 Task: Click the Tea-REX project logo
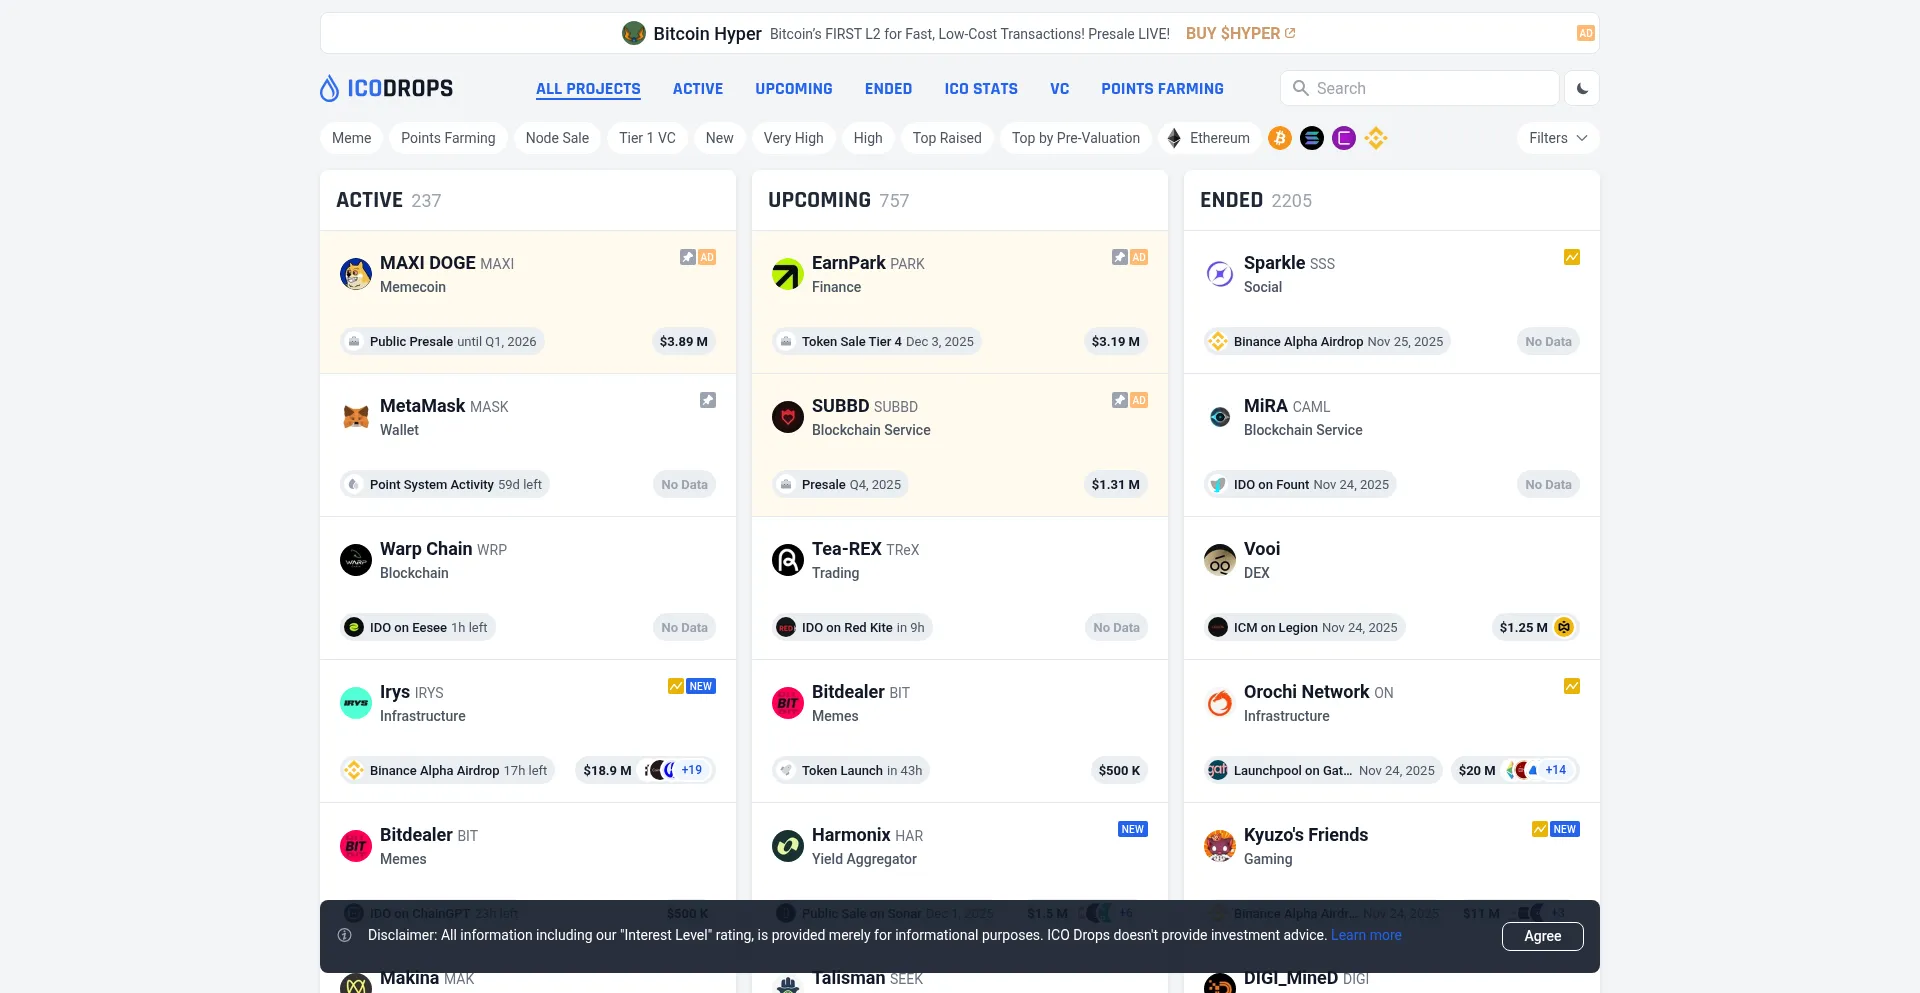click(x=788, y=560)
